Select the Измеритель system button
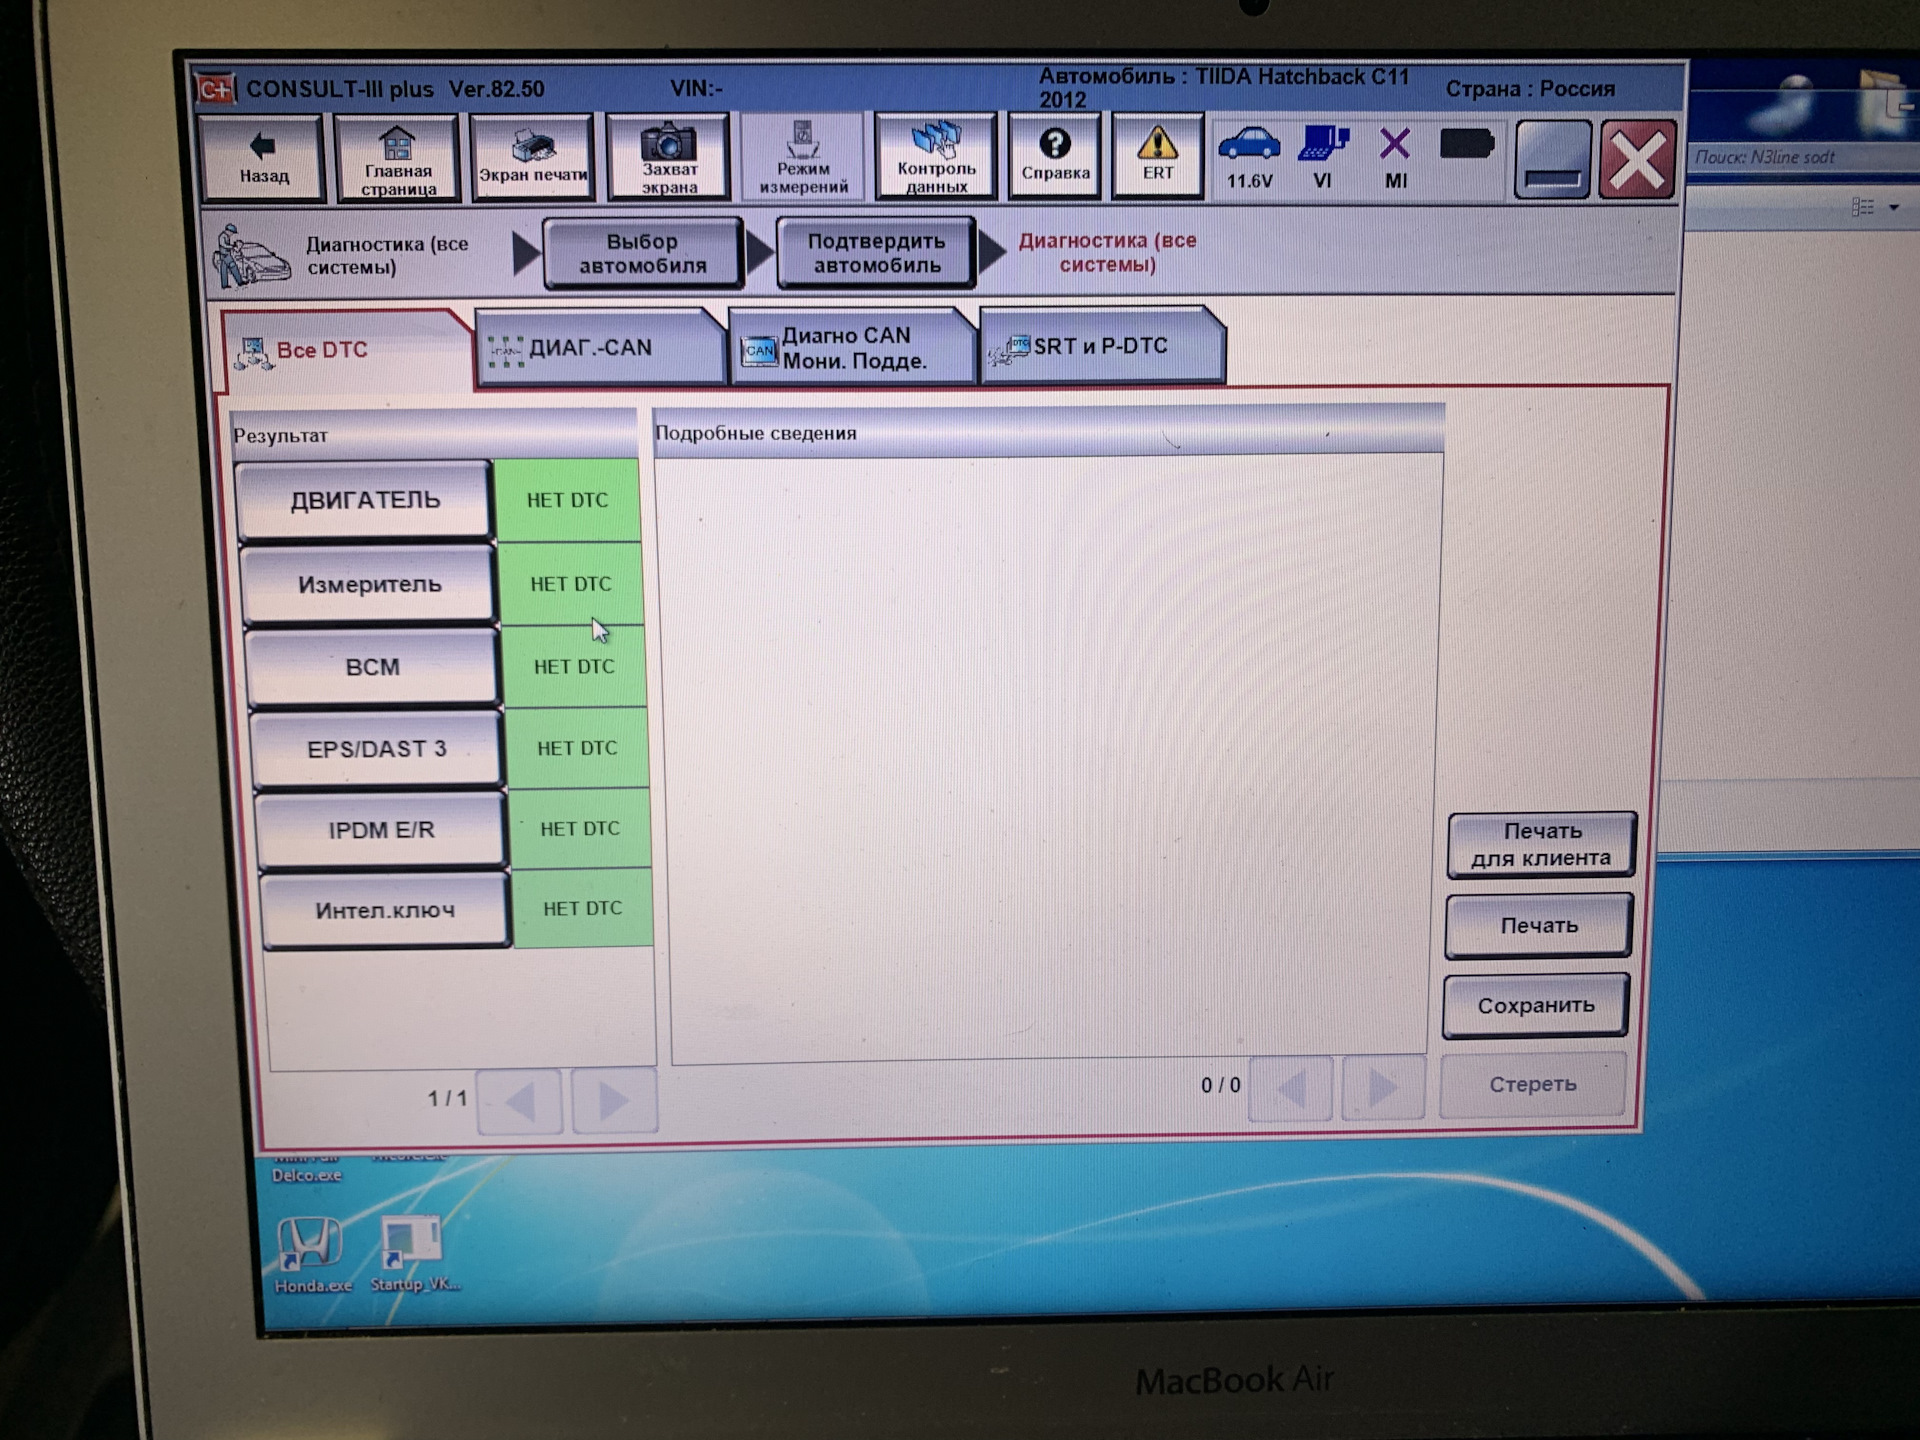This screenshot has width=1920, height=1440. pos(369,584)
